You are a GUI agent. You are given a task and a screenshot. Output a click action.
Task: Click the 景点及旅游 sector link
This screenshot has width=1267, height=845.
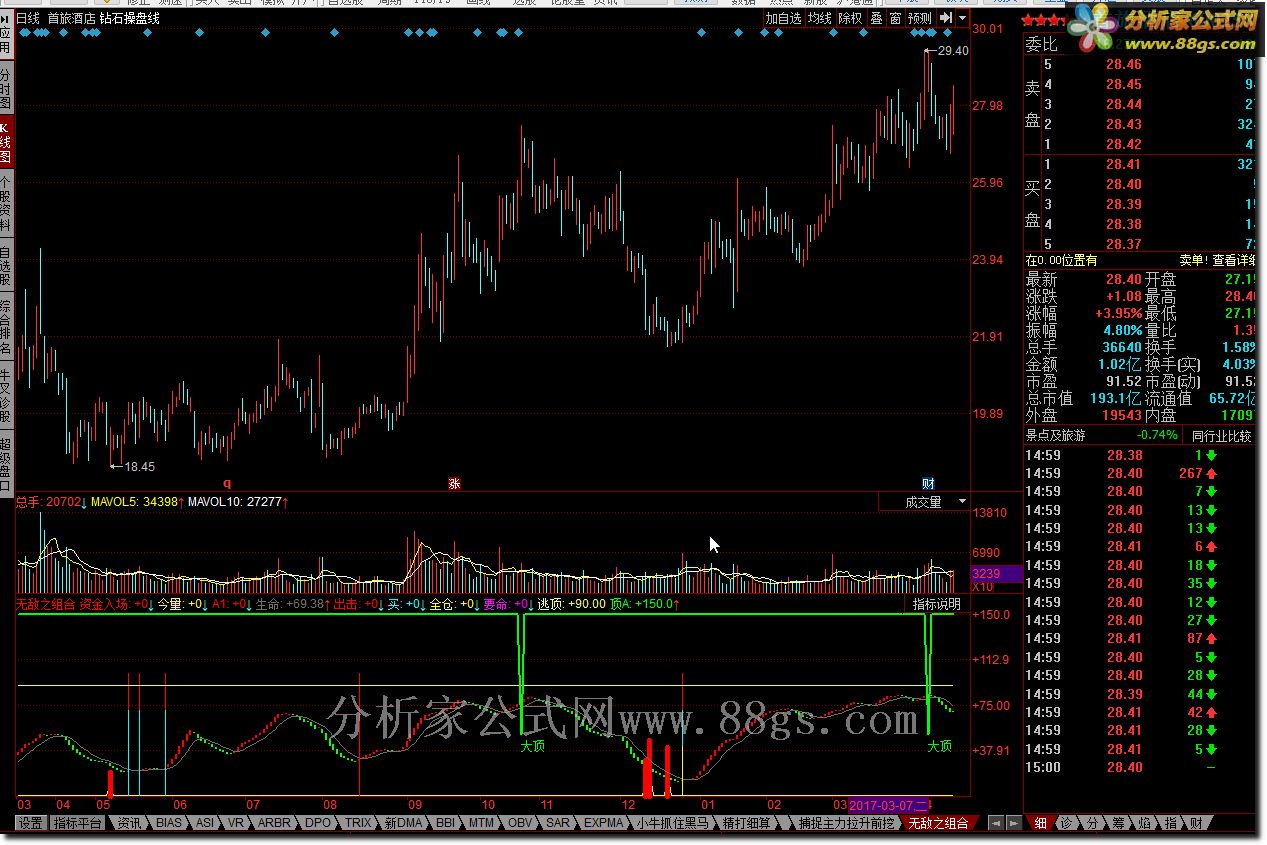(1056, 436)
